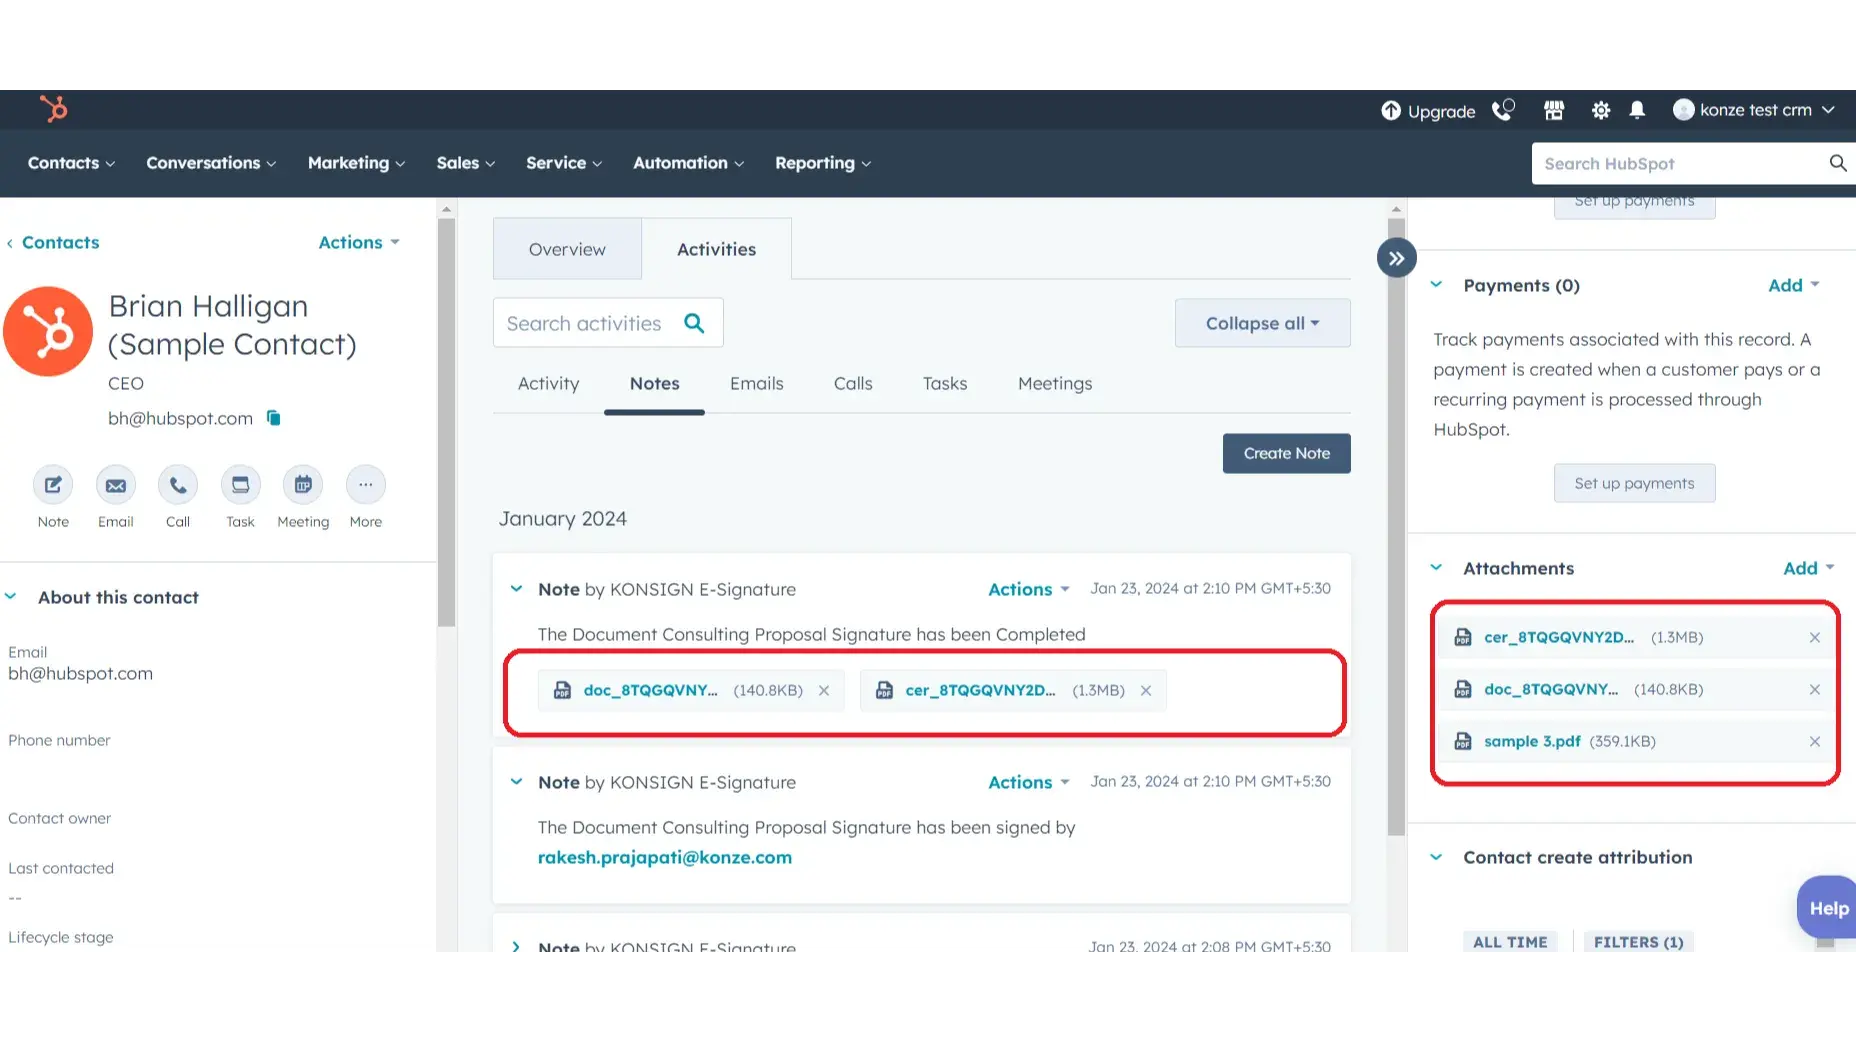Remove doc_8TQGQVNY attachment from the note
This screenshot has height=1044, width=1856.
point(824,690)
